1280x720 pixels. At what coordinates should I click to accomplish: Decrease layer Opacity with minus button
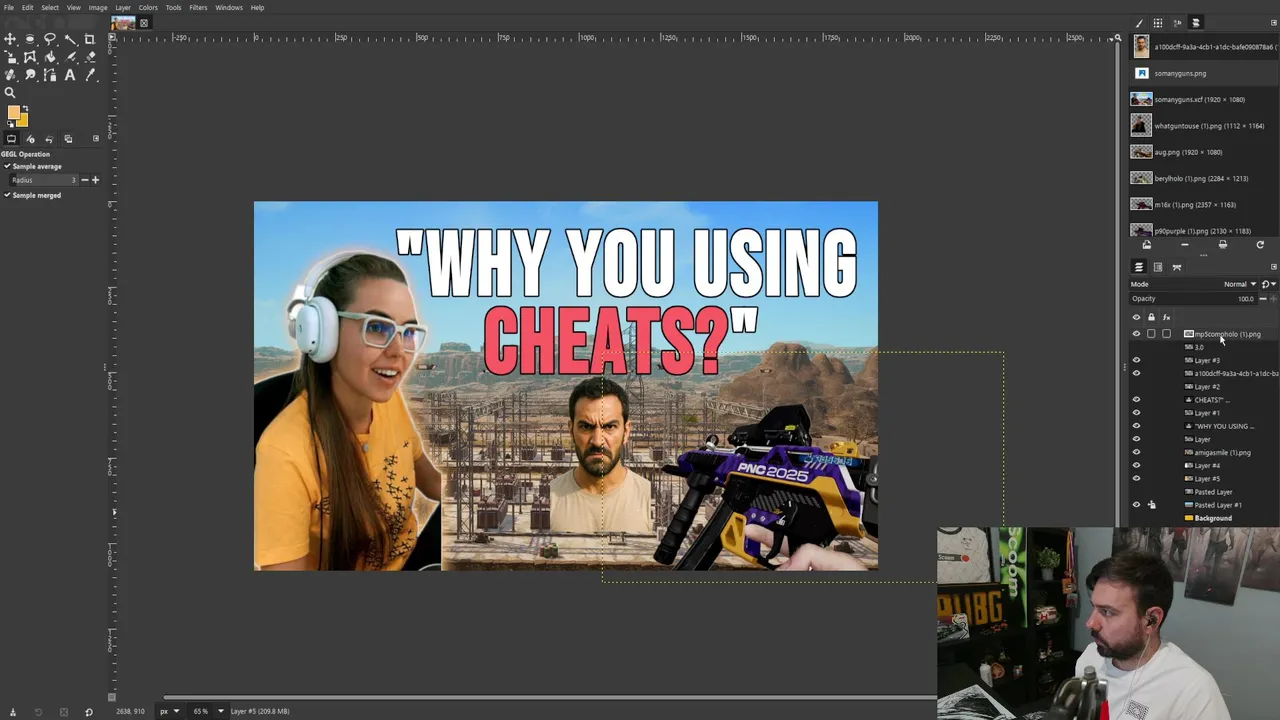[1263, 299]
